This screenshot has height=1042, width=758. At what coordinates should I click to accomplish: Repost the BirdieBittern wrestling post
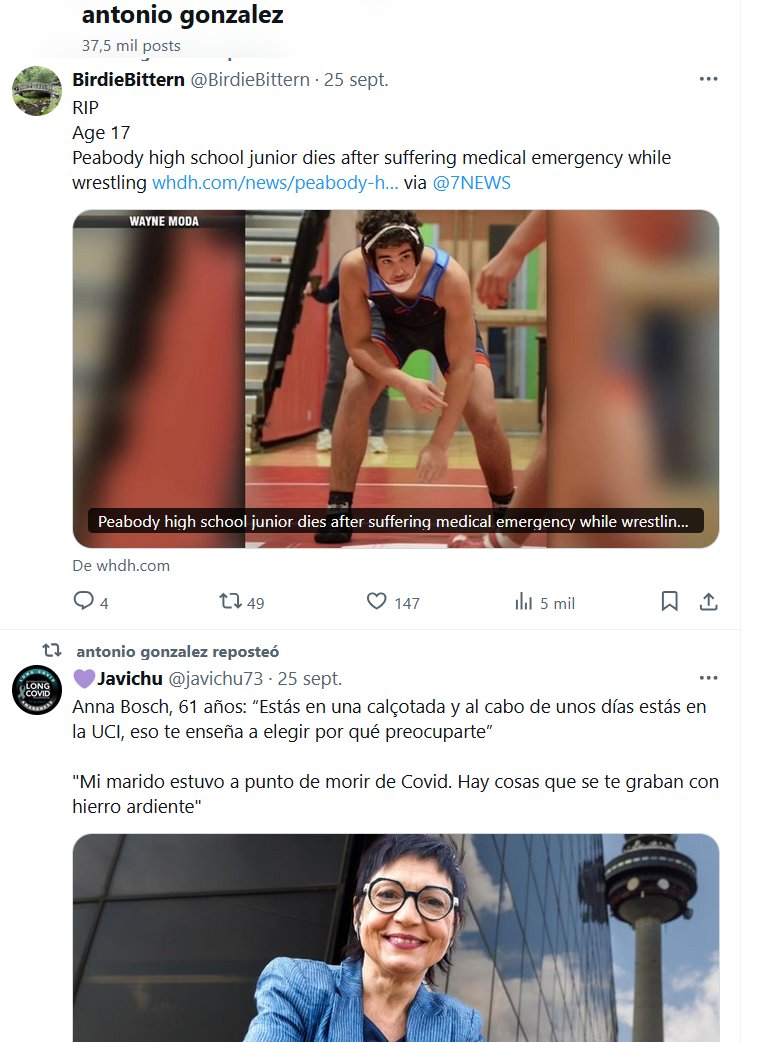[x=231, y=601]
